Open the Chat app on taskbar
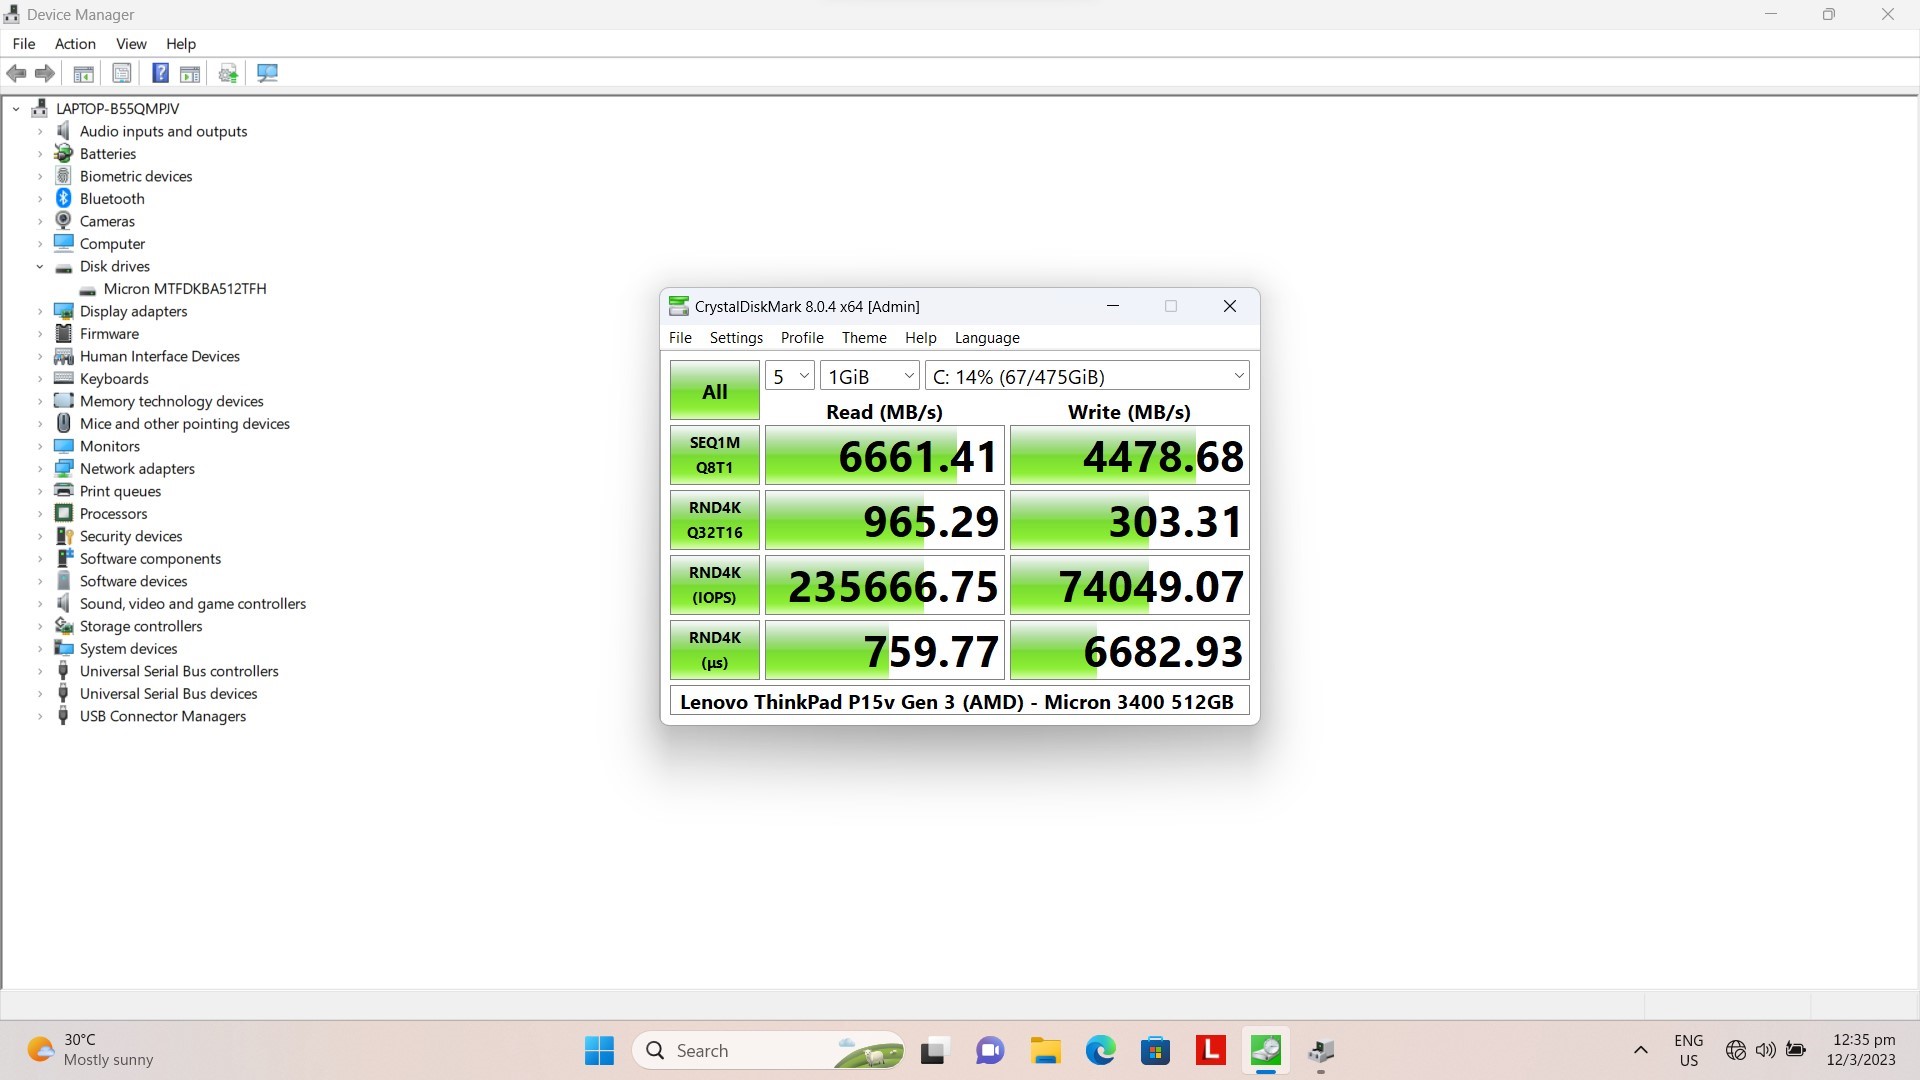Viewport: 1920px width, 1080px height. [x=990, y=1050]
